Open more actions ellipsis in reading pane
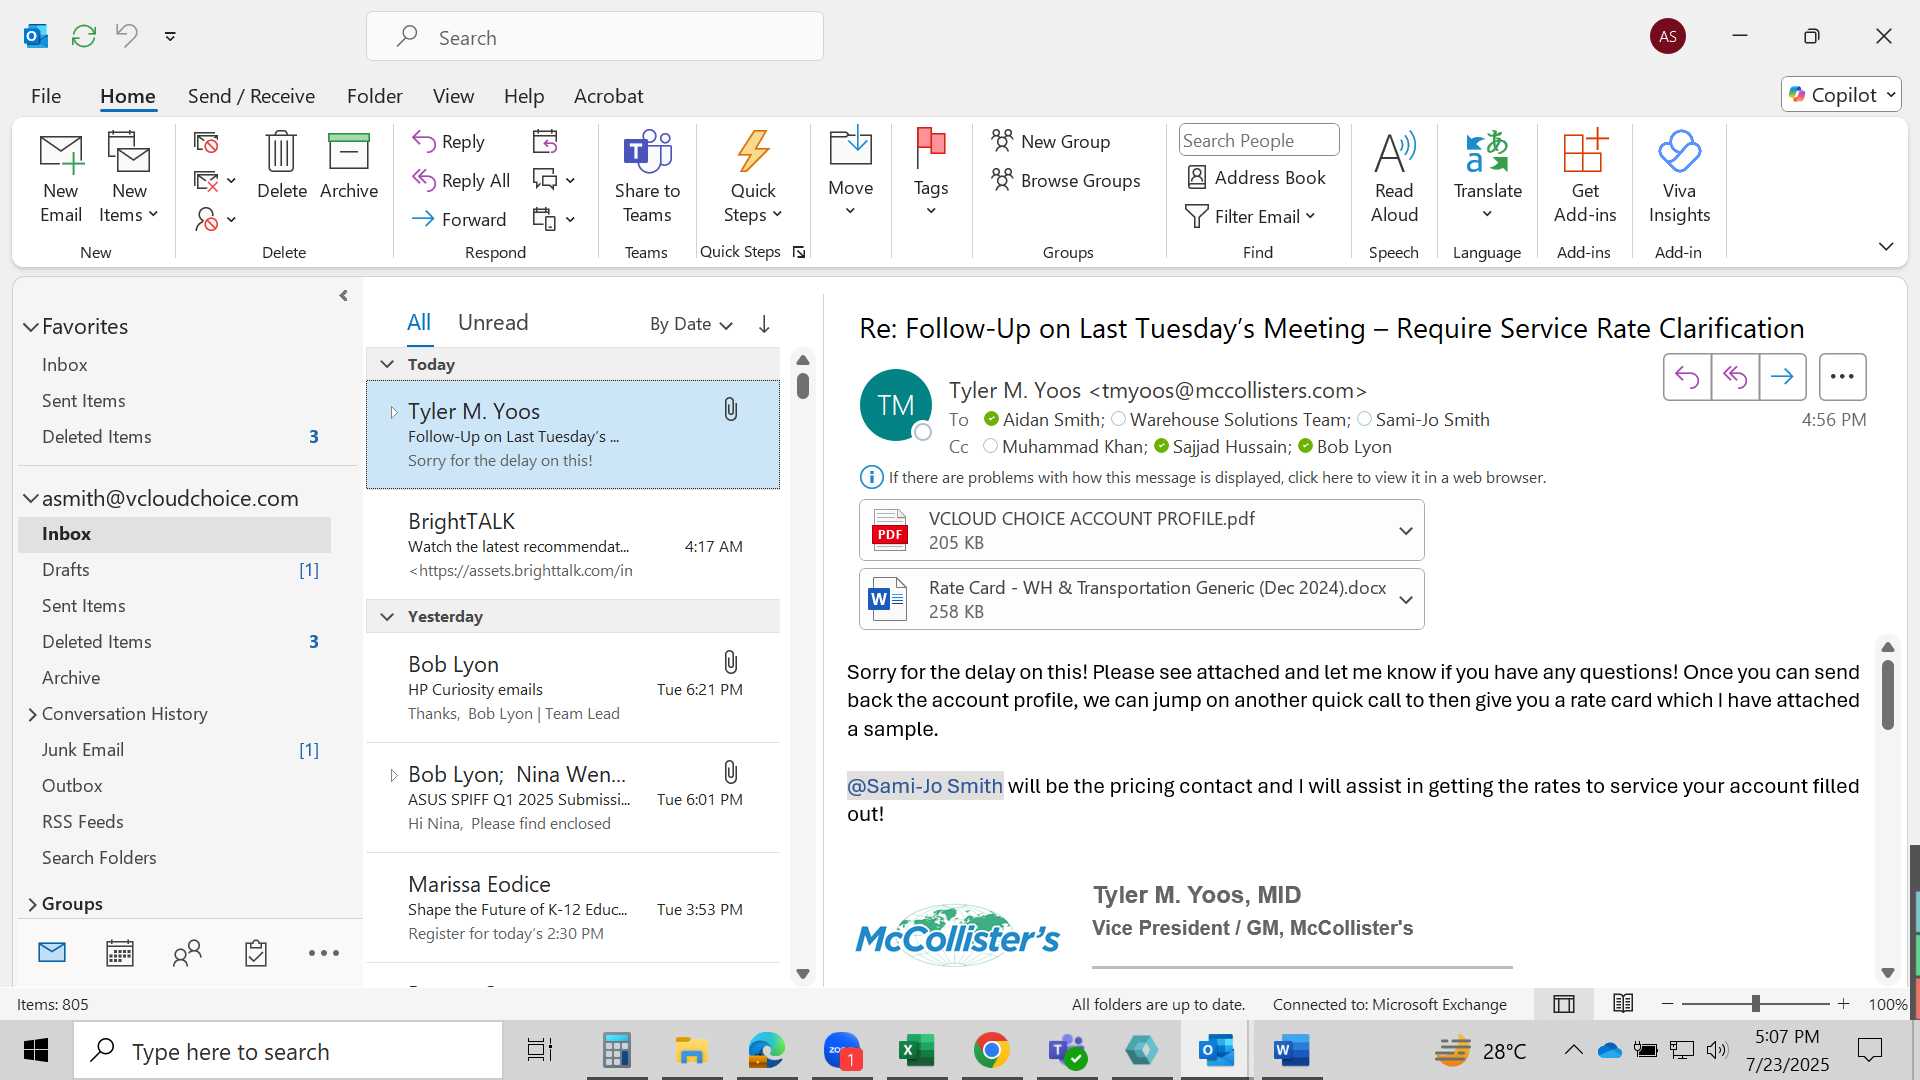1920x1080 pixels. click(x=1842, y=377)
